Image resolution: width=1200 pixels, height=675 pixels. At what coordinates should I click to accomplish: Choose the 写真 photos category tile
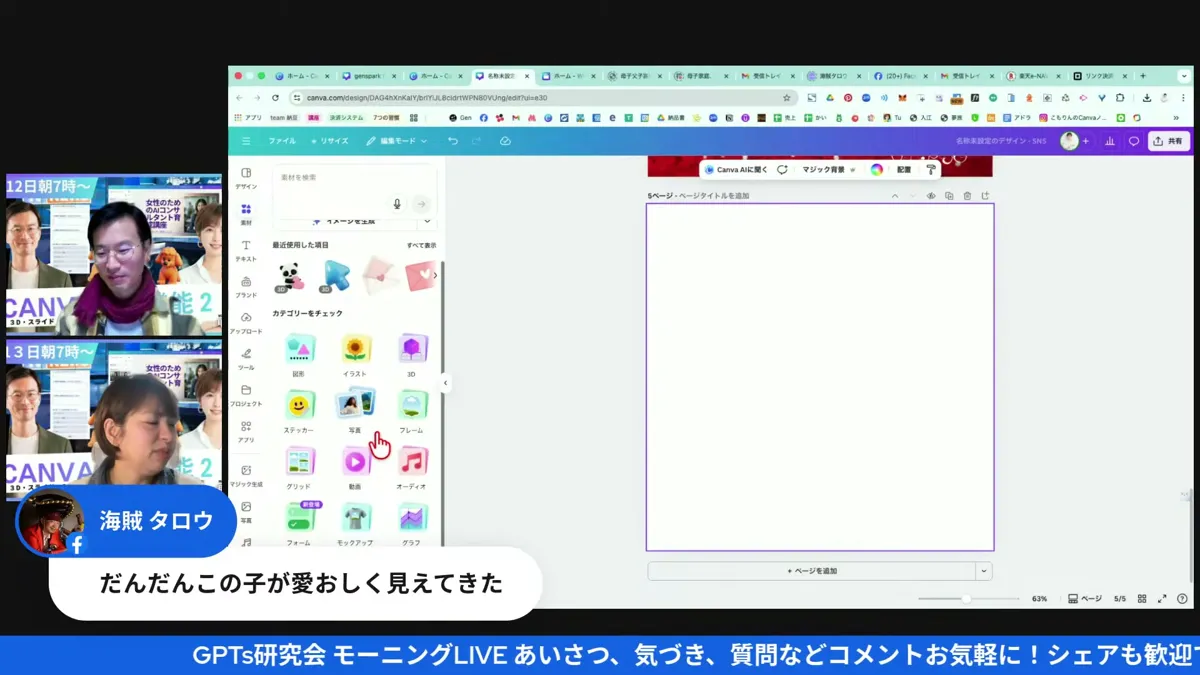click(x=355, y=411)
